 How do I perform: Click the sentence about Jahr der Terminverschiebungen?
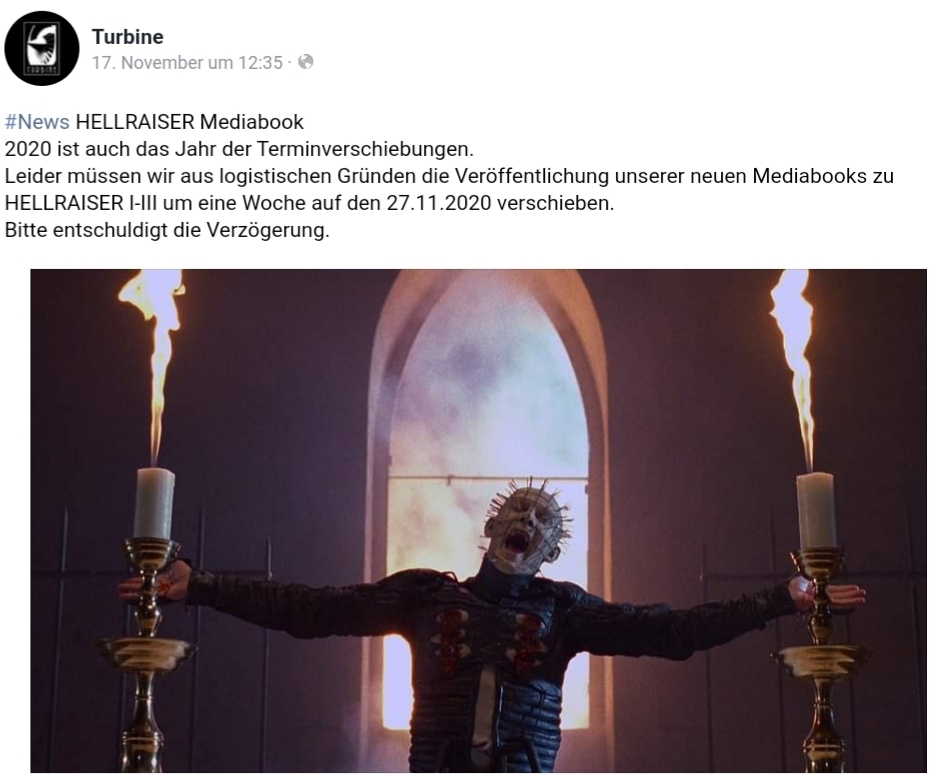[239, 149]
